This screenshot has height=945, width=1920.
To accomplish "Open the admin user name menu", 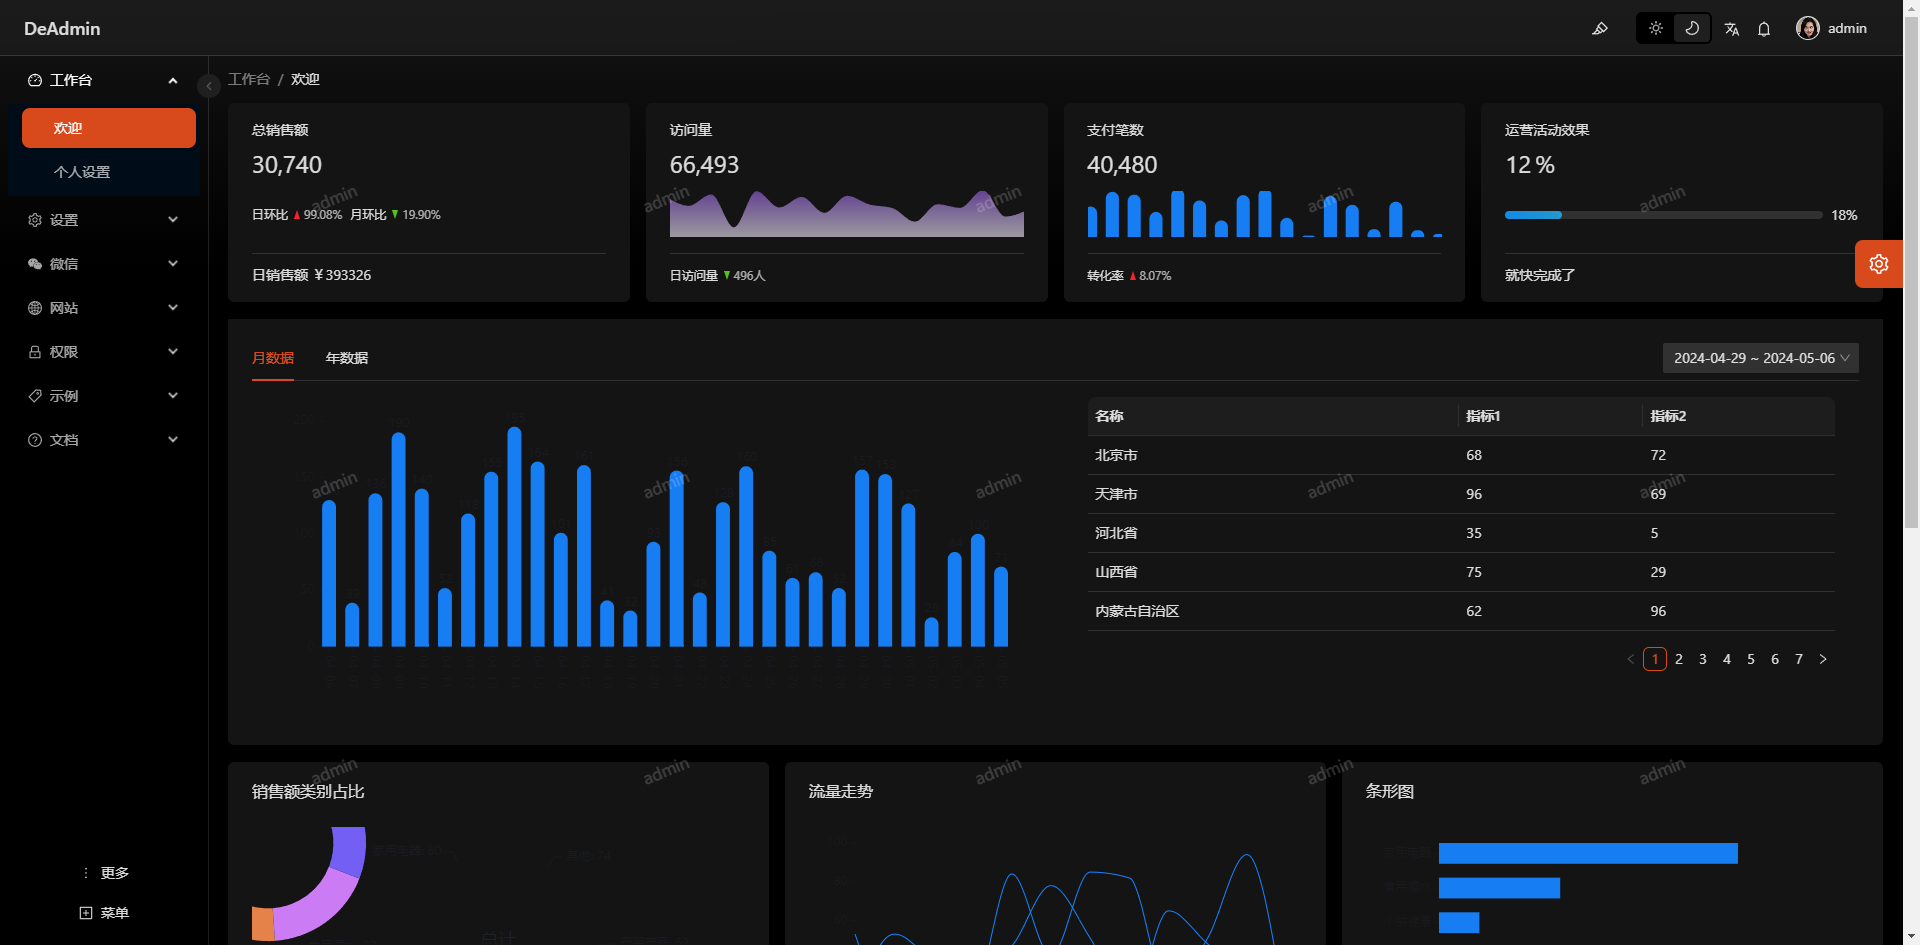I will tap(1847, 28).
